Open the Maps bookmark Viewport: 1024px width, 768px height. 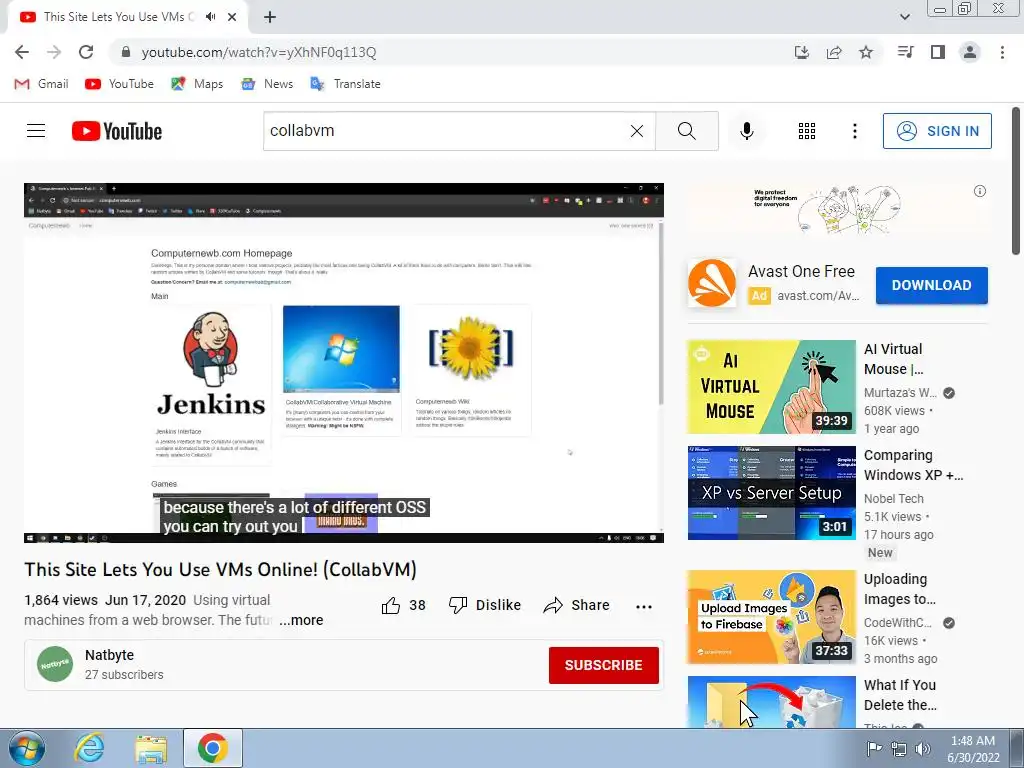(x=197, y=84)
